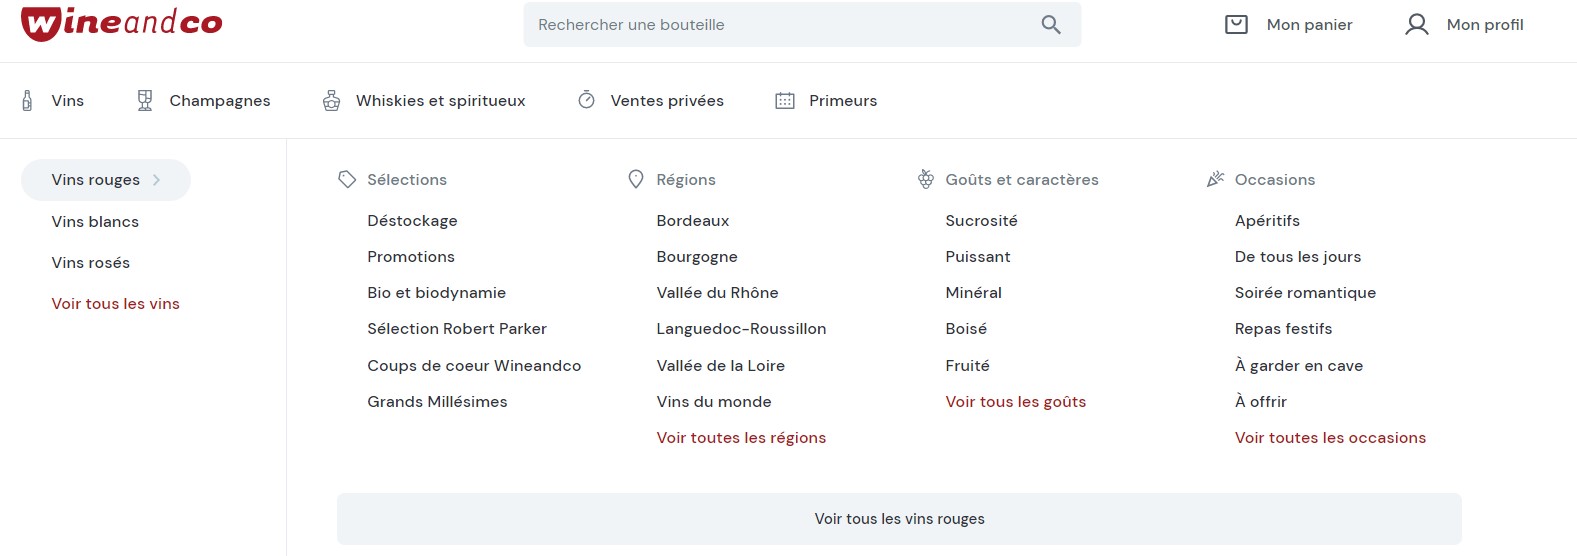This screenshot has width=1577, height=556.
Task: Click the Wineandco logo
Action: point(122,23)
